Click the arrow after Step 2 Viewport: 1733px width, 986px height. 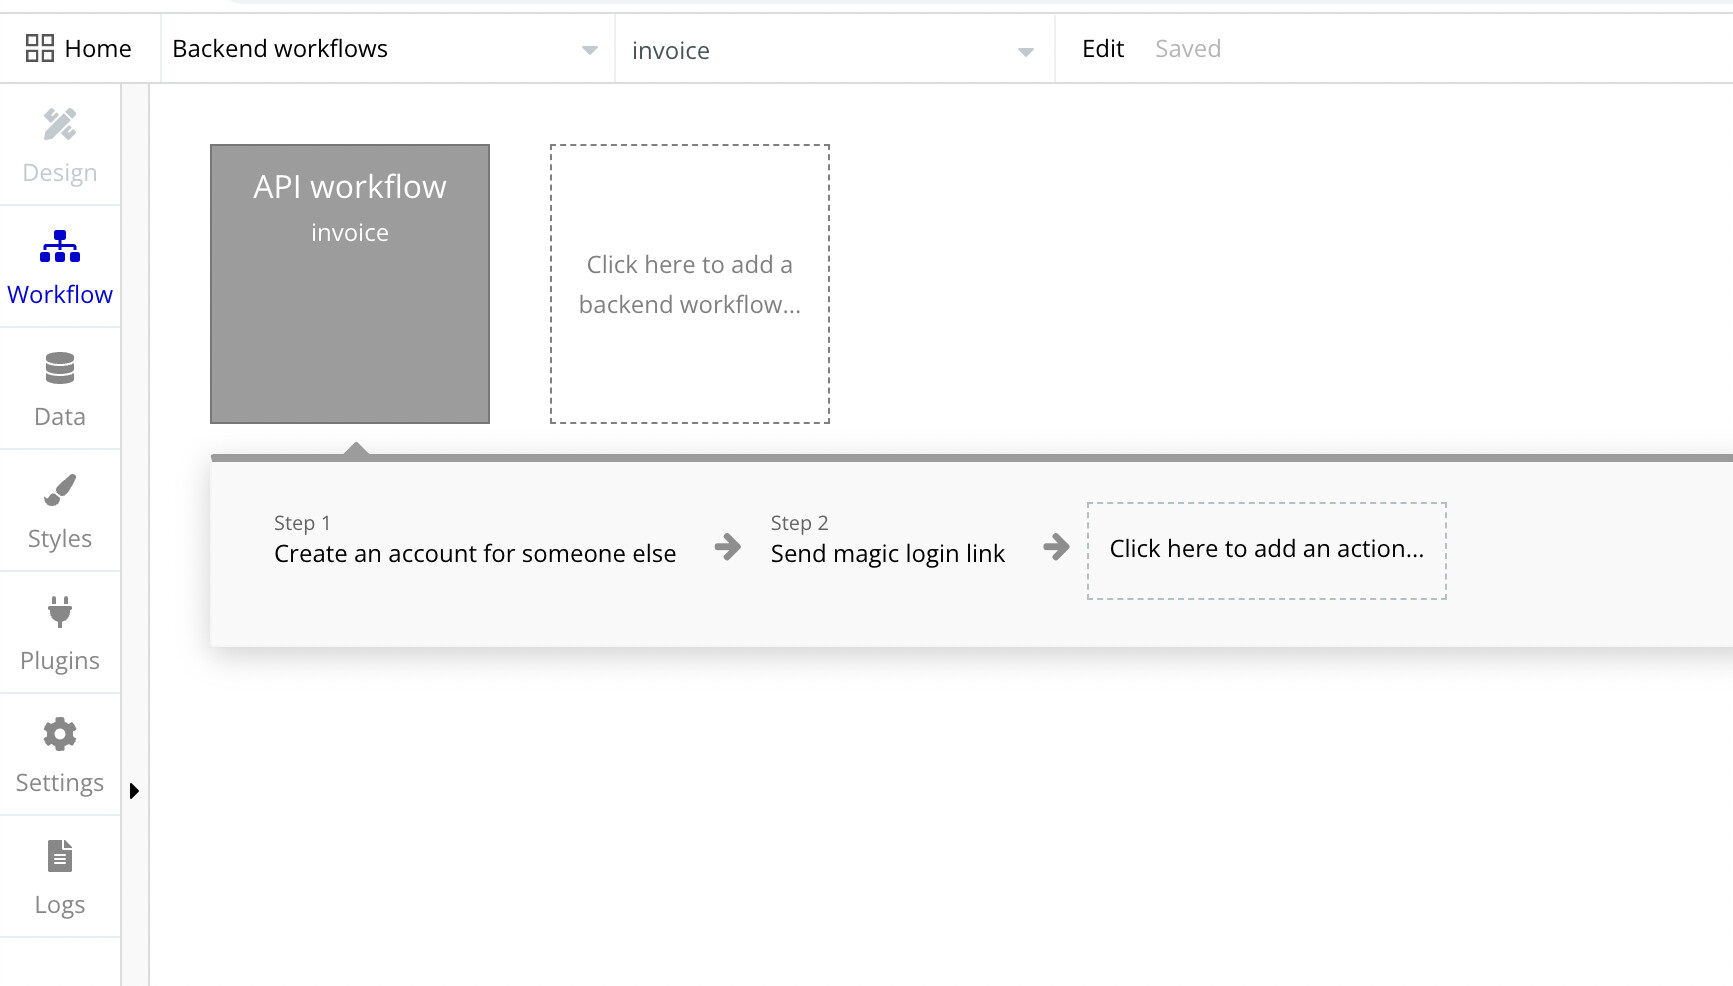1056,547
